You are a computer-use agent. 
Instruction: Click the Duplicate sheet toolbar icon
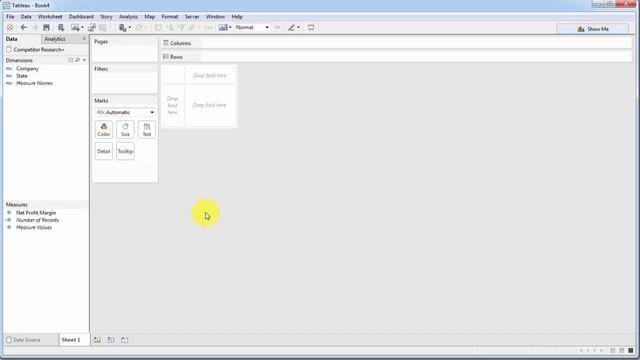click(92, 27)
